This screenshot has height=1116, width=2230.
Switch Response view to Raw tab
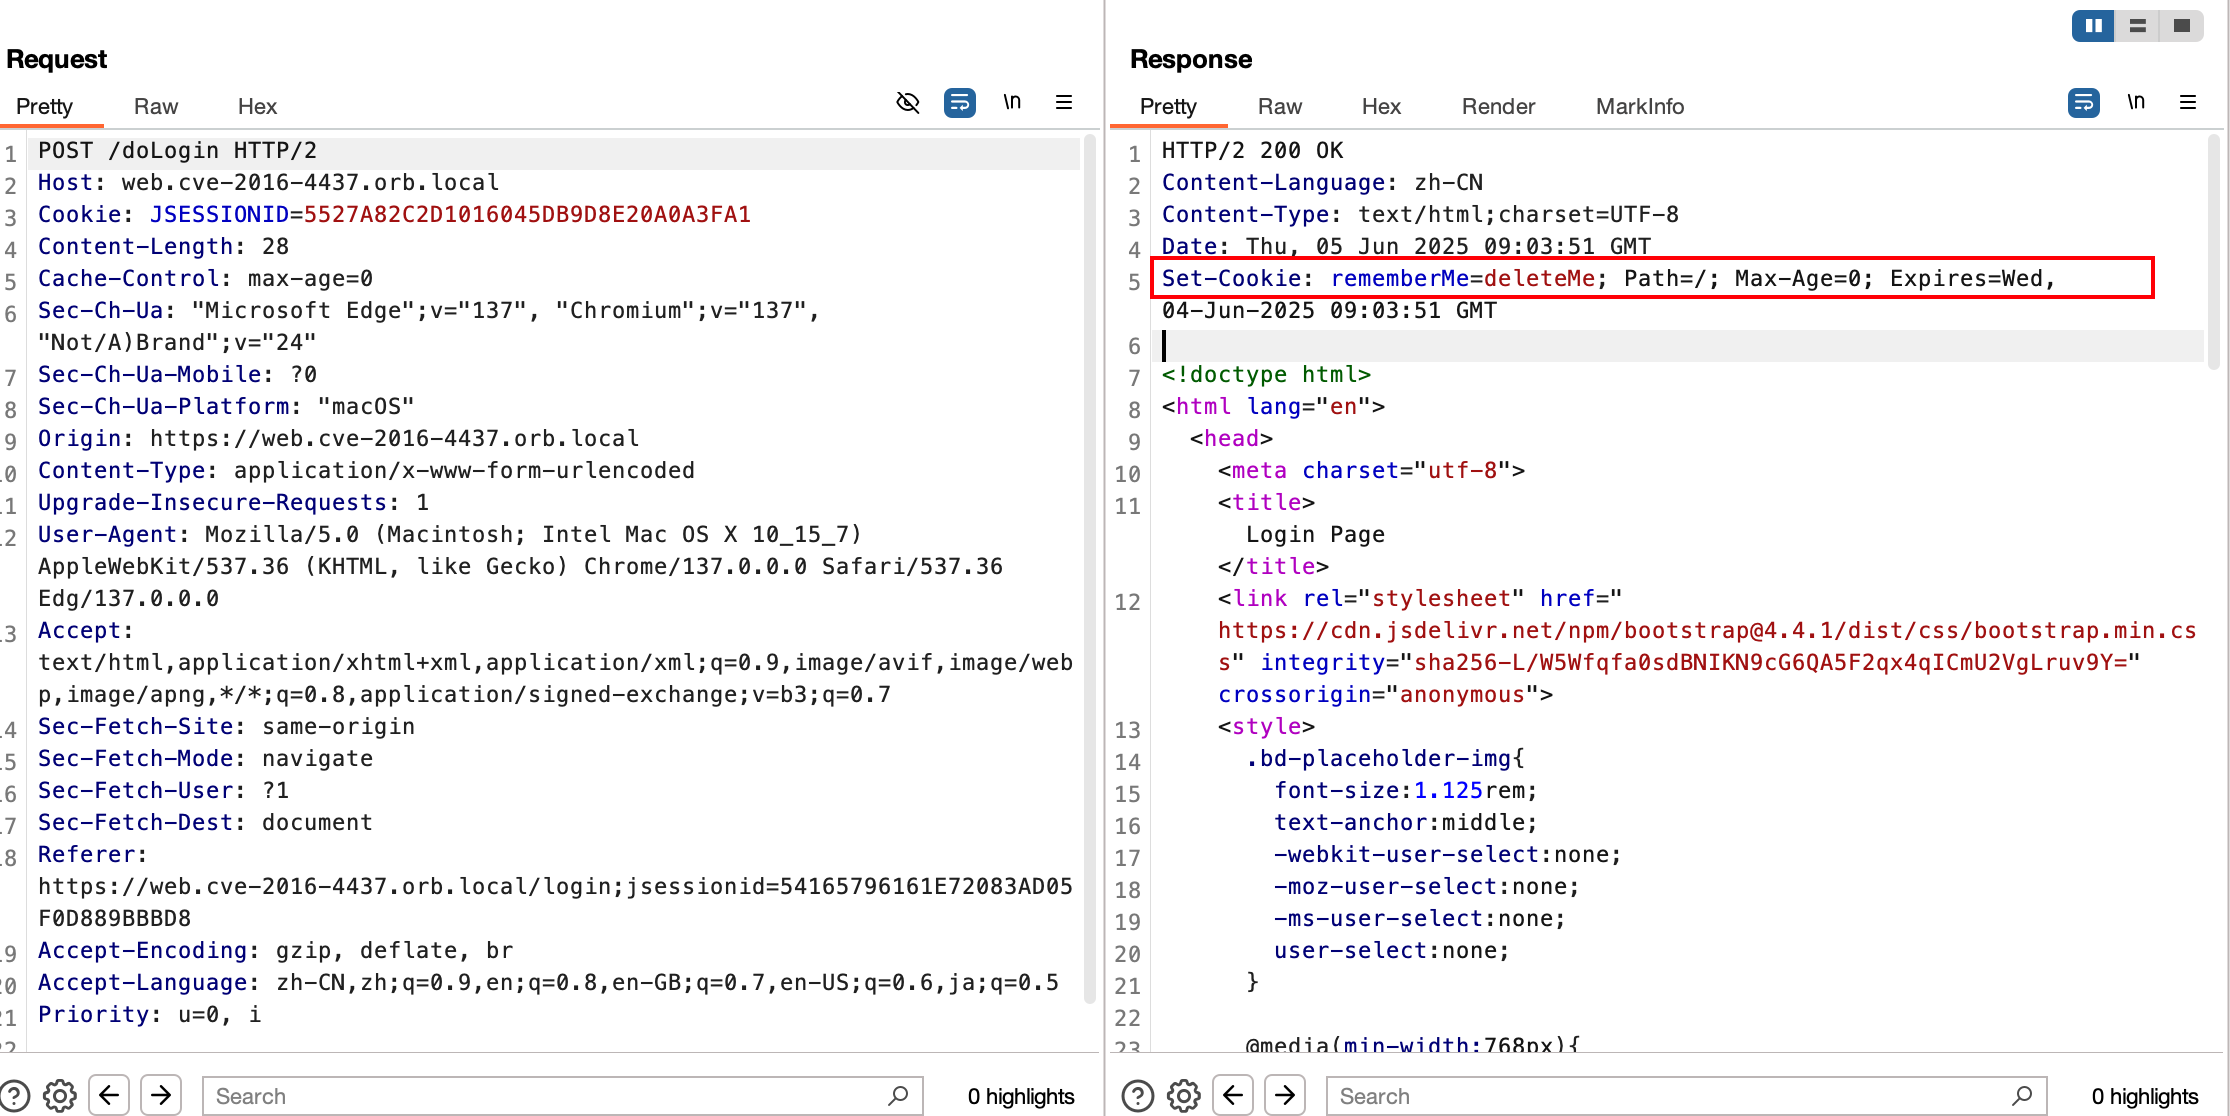point(1280,106)
